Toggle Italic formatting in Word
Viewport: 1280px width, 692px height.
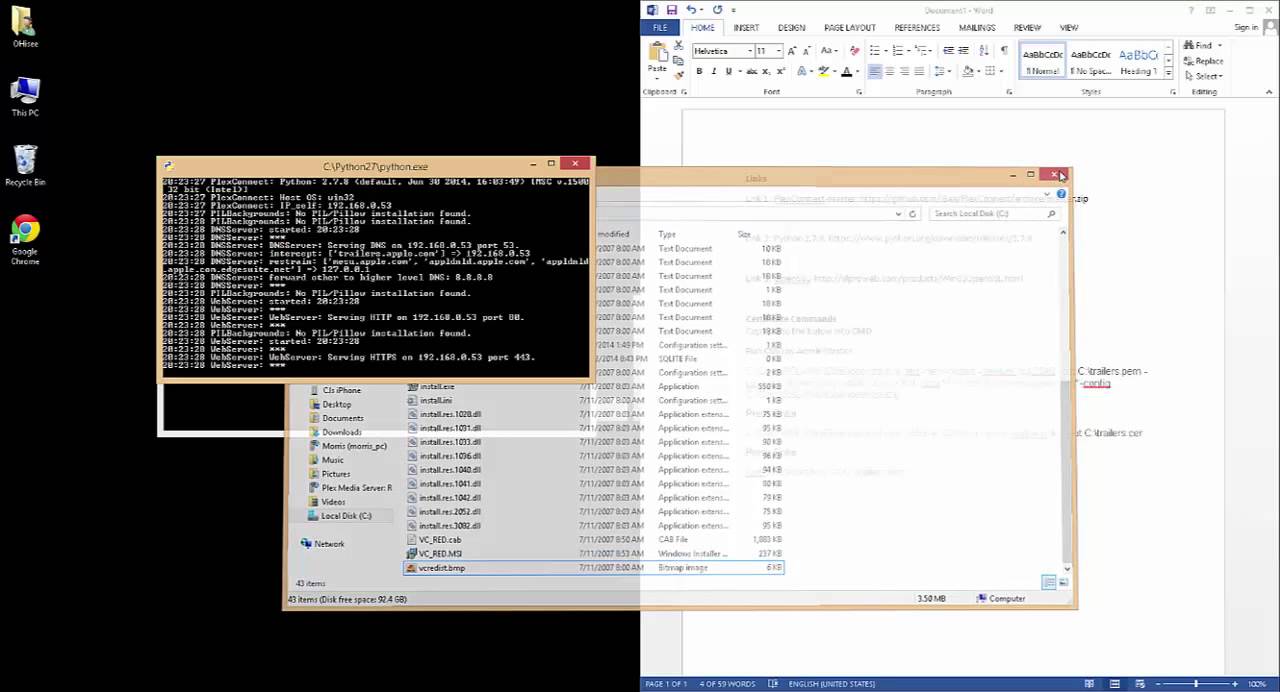pos(713,71)
